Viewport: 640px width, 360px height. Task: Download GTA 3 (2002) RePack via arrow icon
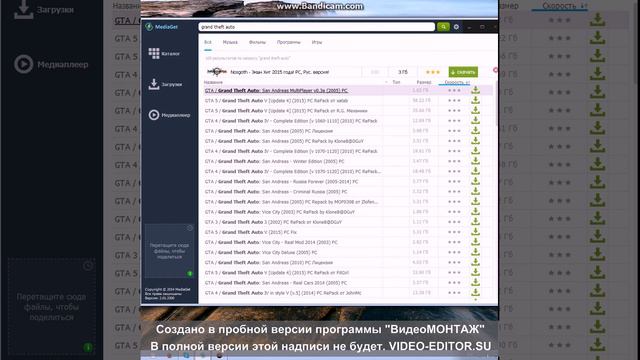click(476, 222)
